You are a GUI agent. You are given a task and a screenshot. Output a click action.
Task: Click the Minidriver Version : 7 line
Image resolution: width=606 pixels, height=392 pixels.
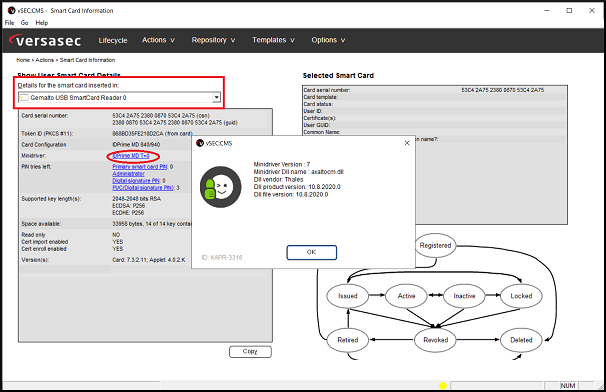pyautogui.click(x=282, y=164)
